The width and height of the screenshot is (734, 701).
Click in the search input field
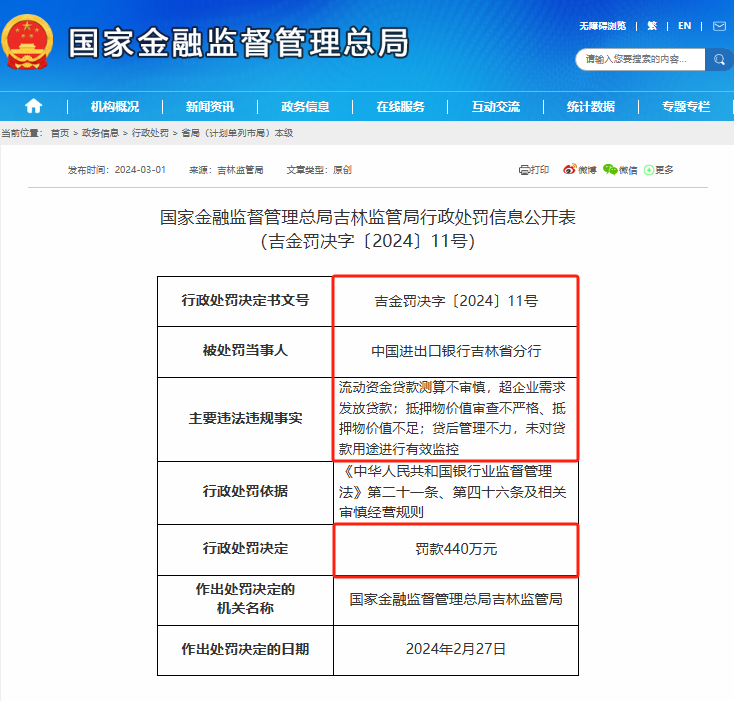640,60
